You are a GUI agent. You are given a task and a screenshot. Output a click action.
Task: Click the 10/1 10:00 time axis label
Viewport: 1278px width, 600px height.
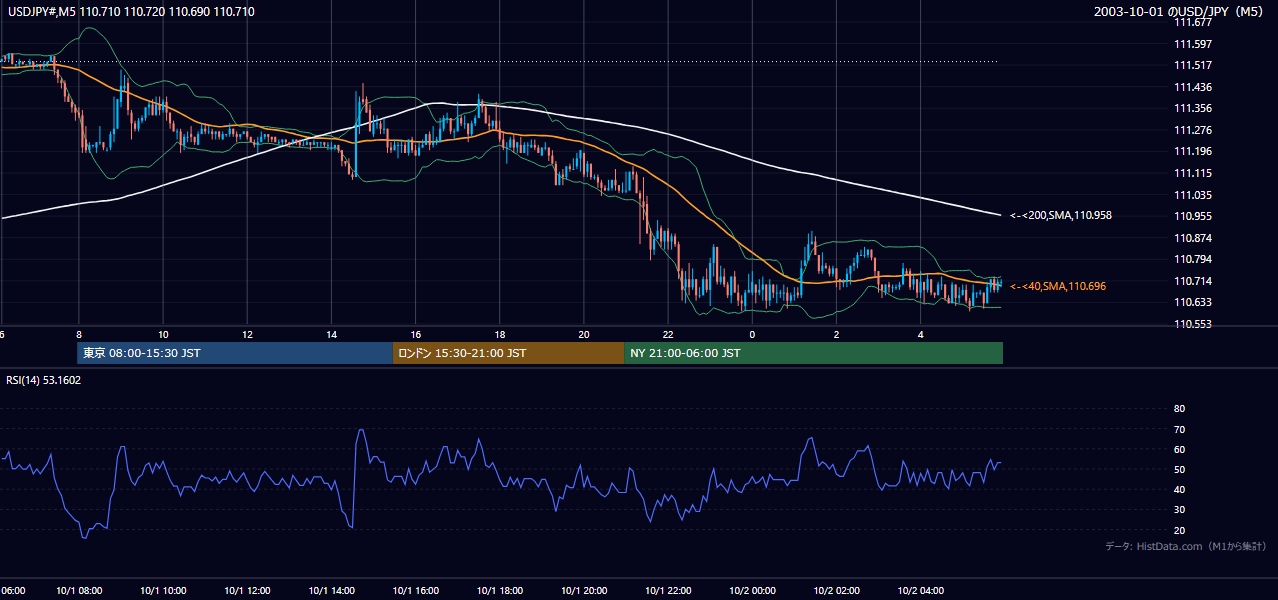pyautogui.click(x=163, y=590)
